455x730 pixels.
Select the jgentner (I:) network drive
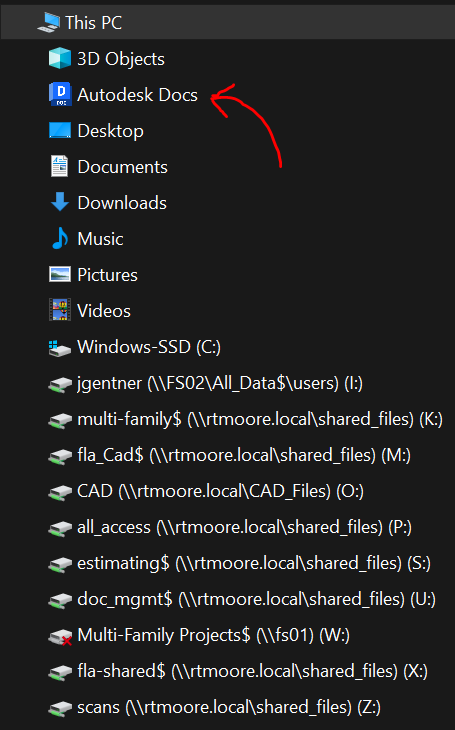(x=220, y=384)
